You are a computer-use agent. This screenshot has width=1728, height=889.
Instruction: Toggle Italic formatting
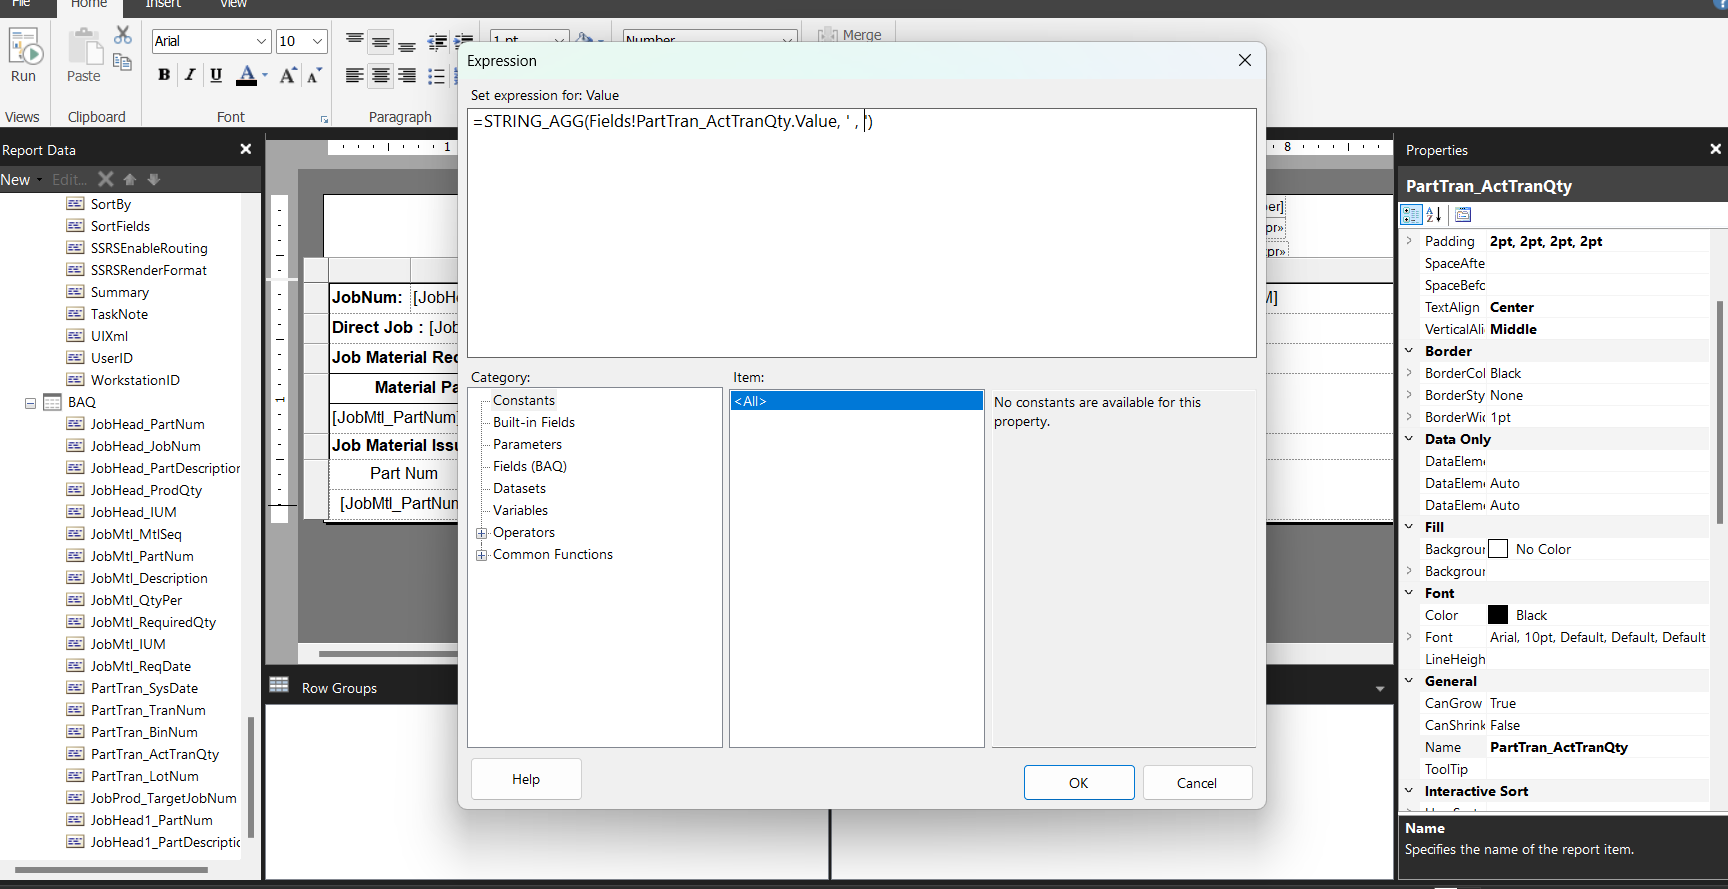[x=190, y=75]
